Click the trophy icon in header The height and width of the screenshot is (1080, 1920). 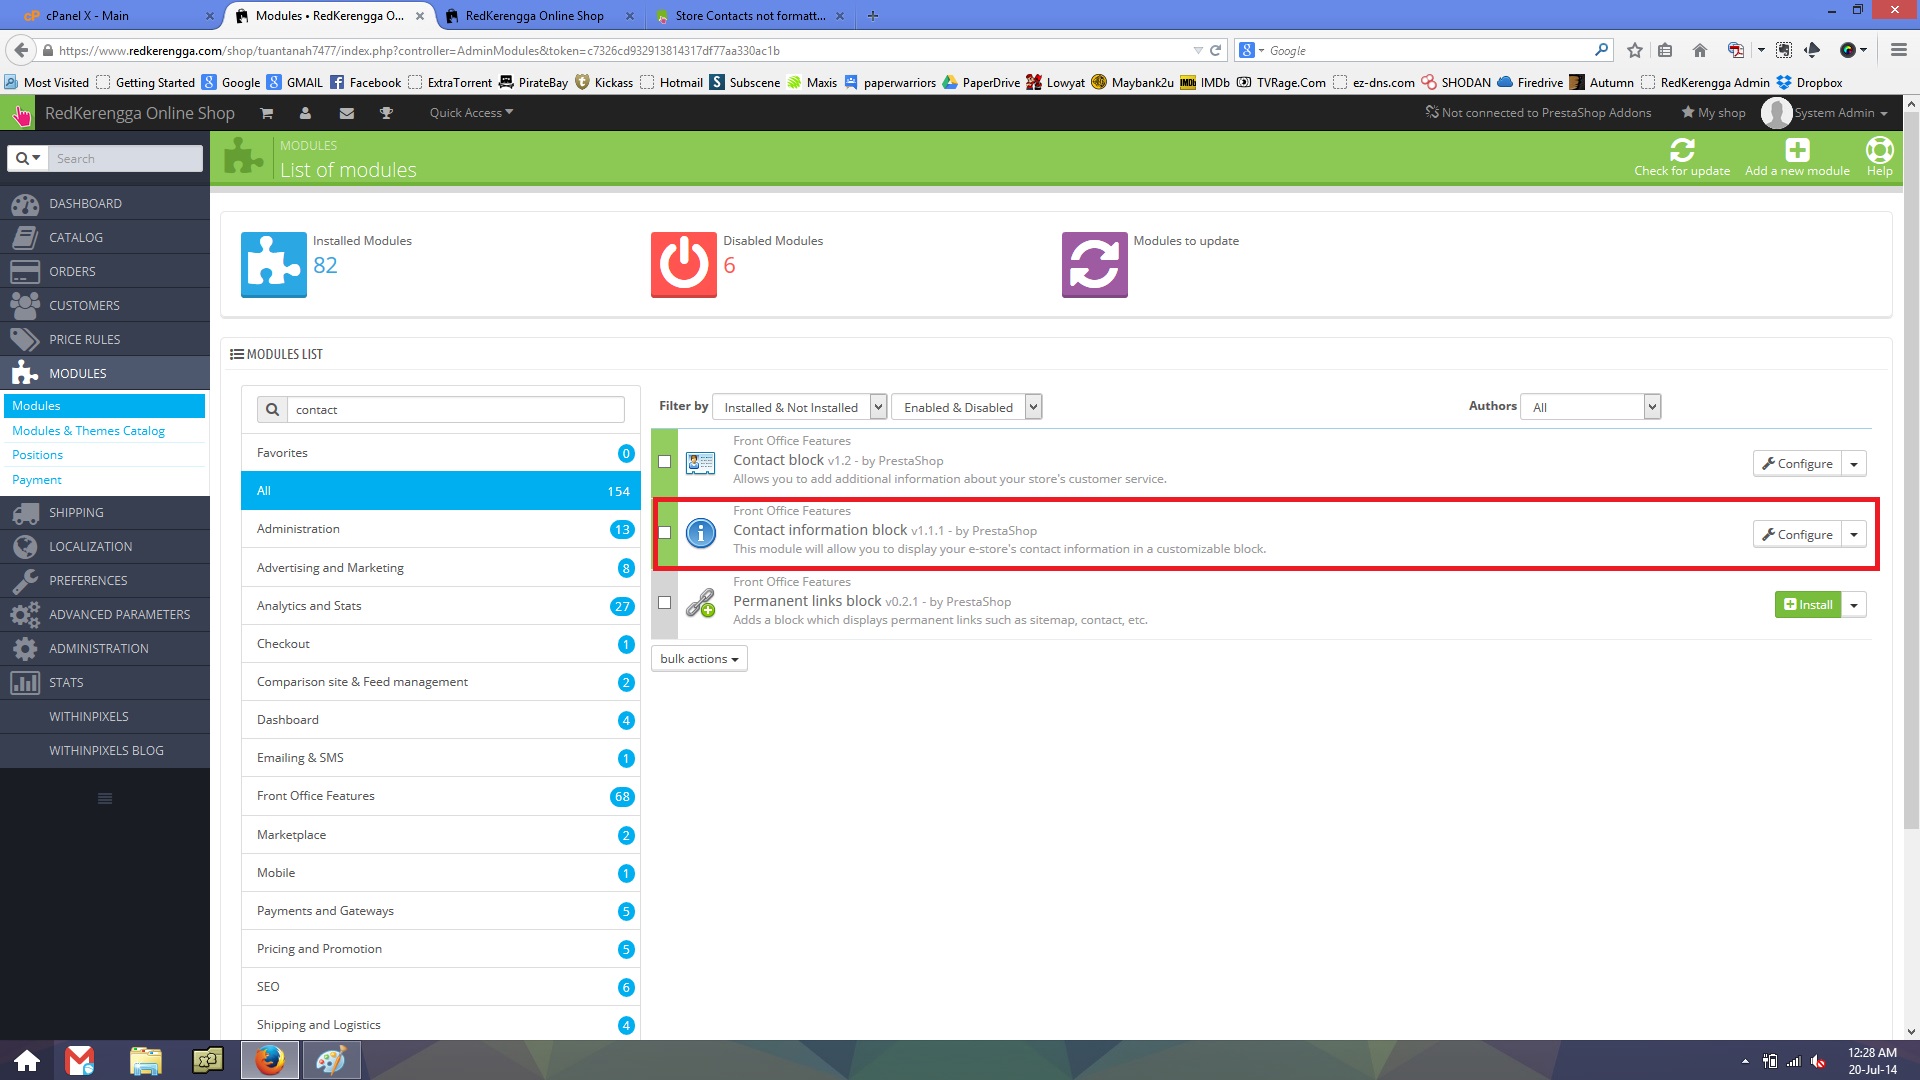click(x=386, y=113)
